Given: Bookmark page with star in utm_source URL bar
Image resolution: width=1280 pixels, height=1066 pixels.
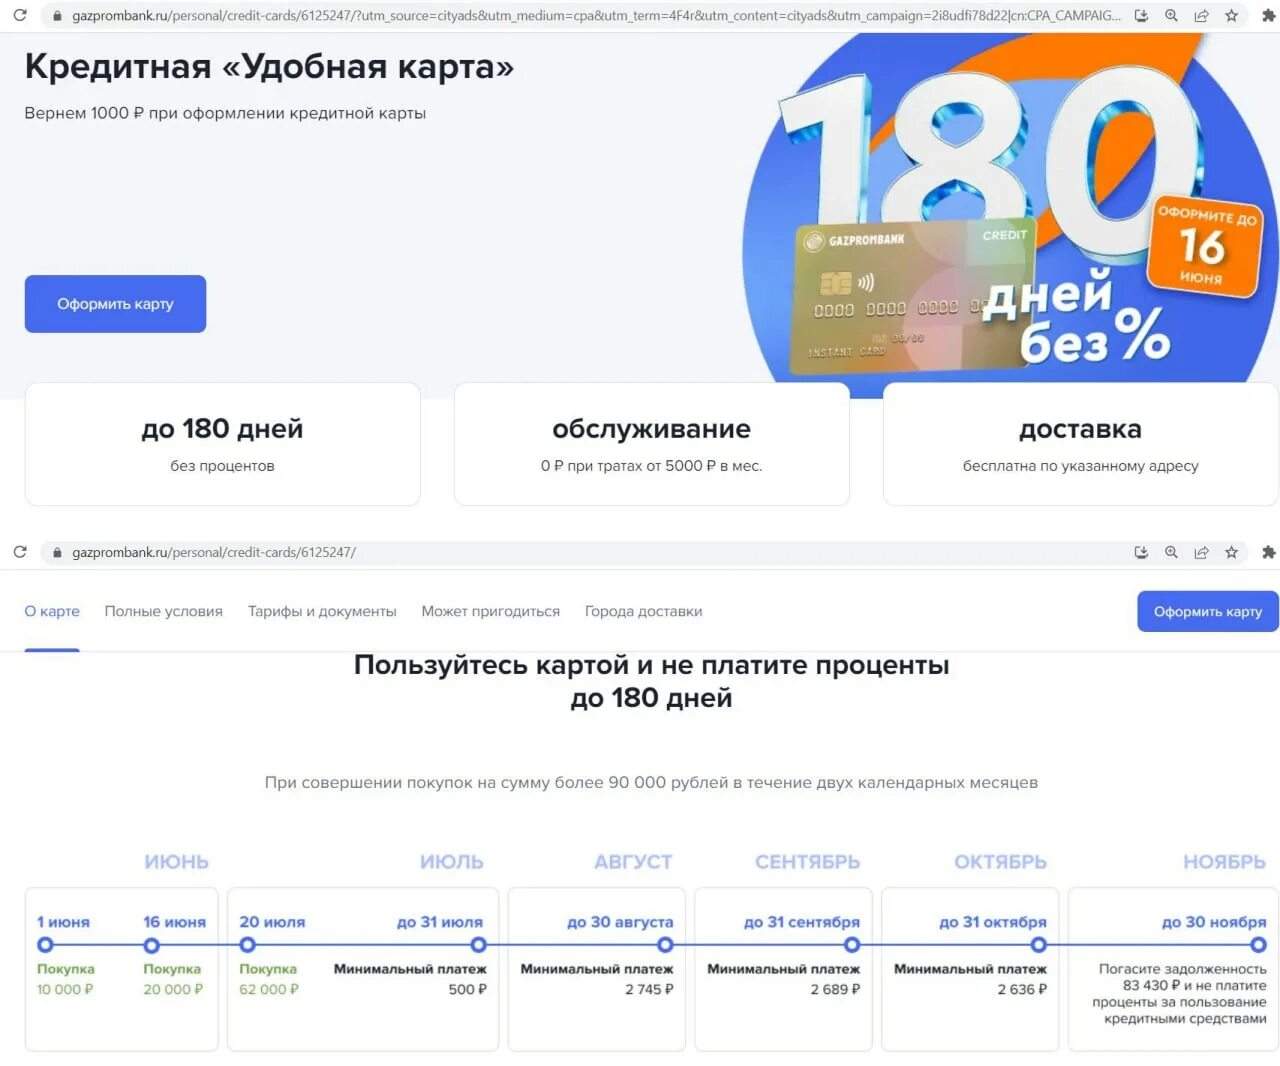Looking at the screenshot, I should (1231, 16).
